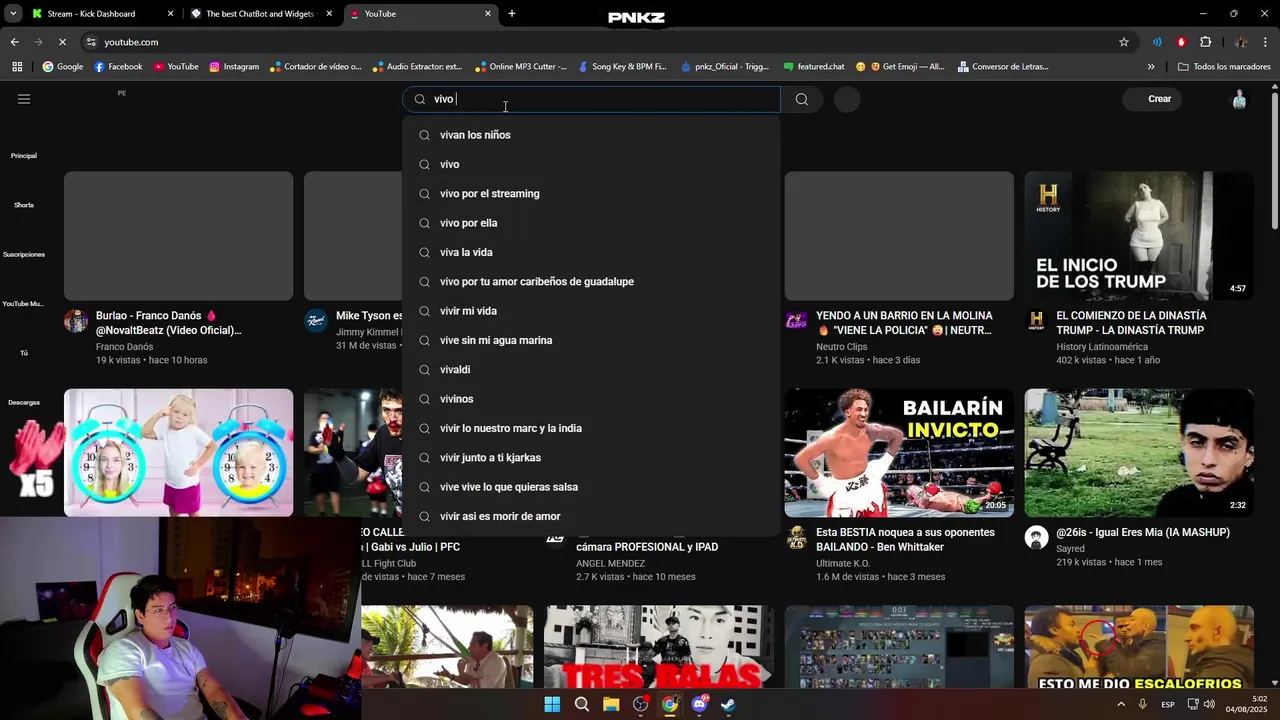
Task: Select suggestion "vivaldi"
Action: click(591, 370)
